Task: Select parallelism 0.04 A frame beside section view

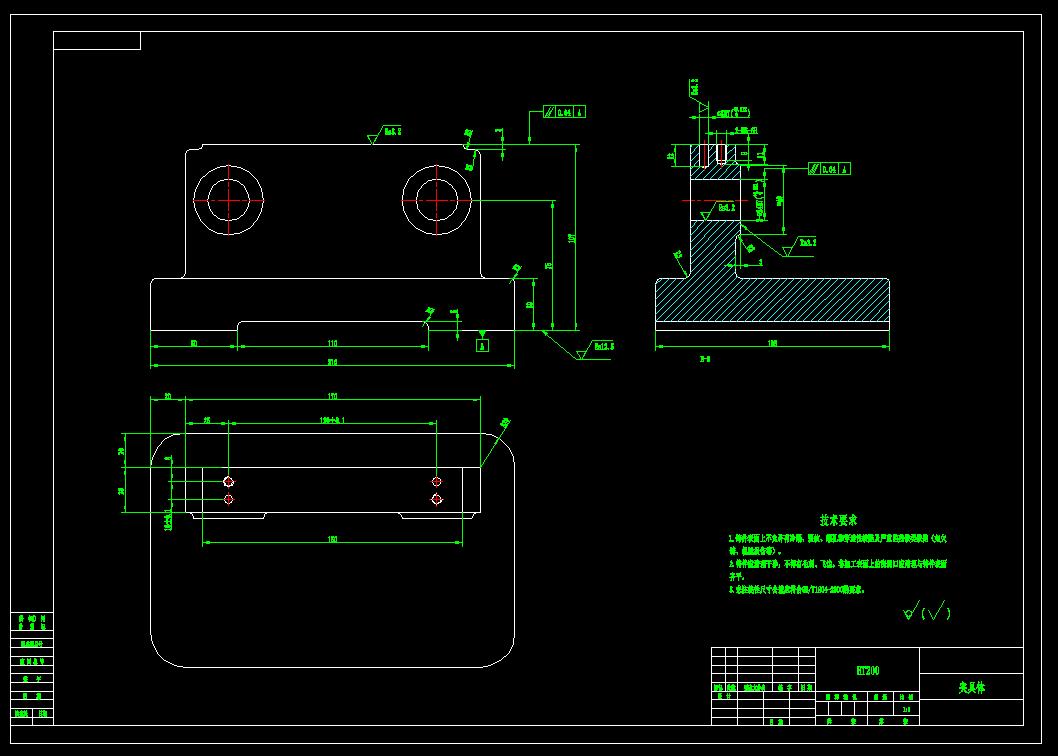Action: pyautogui.click(x=829, y=169)
